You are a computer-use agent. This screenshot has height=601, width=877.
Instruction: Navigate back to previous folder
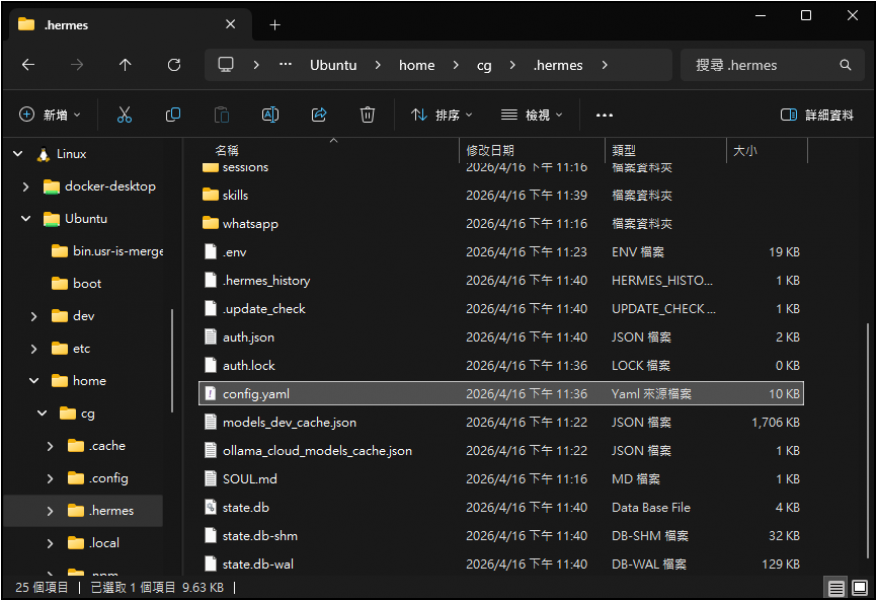click(x=28, y=65)
